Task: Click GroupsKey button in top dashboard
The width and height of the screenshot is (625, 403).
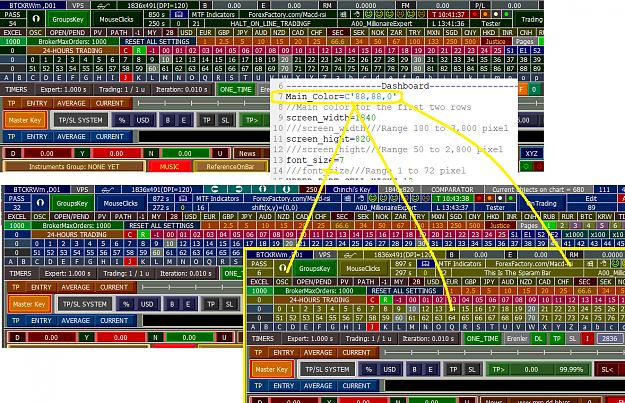Action: [68, 19]
